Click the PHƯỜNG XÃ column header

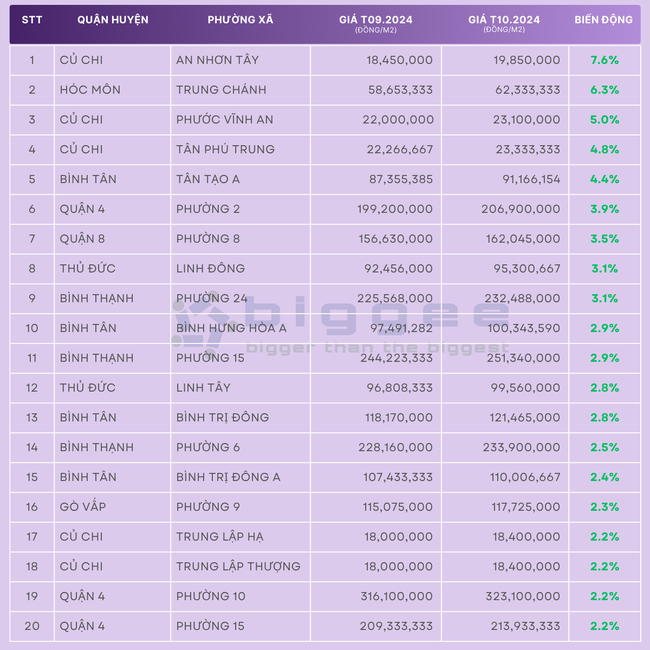click(240, 19)
